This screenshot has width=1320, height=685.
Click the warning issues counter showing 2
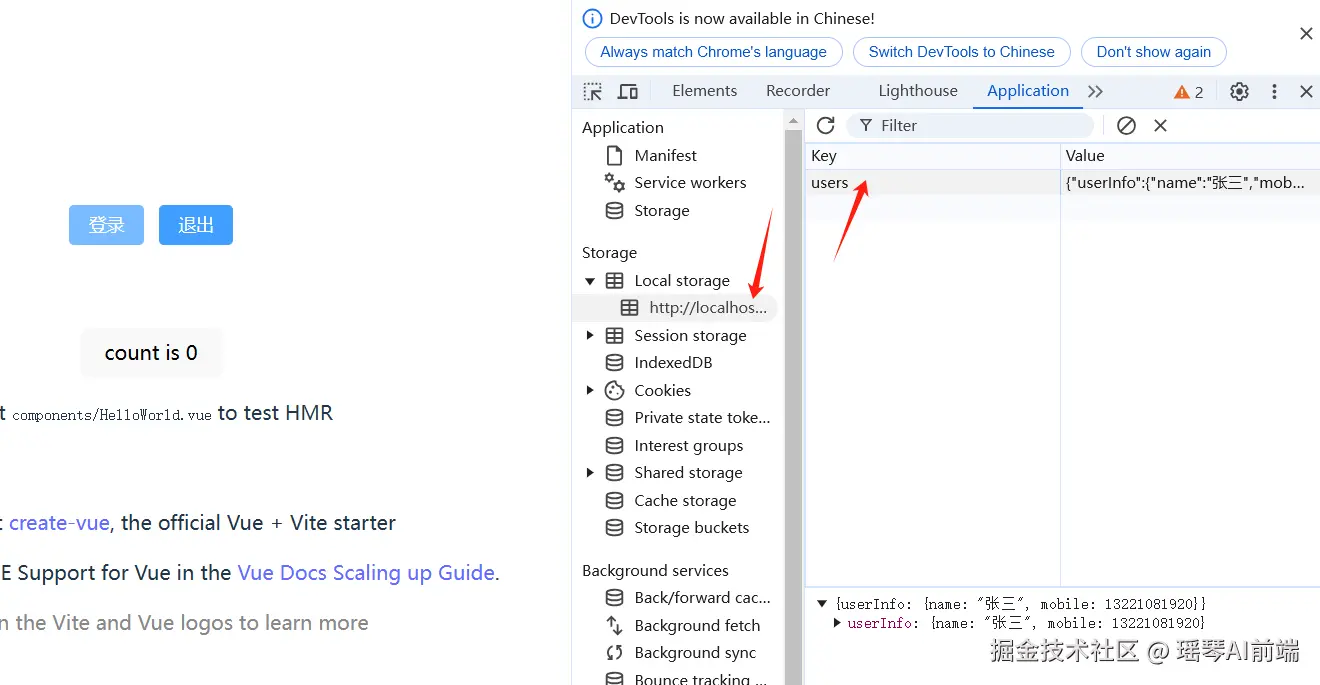click(x=1189, y=92)
